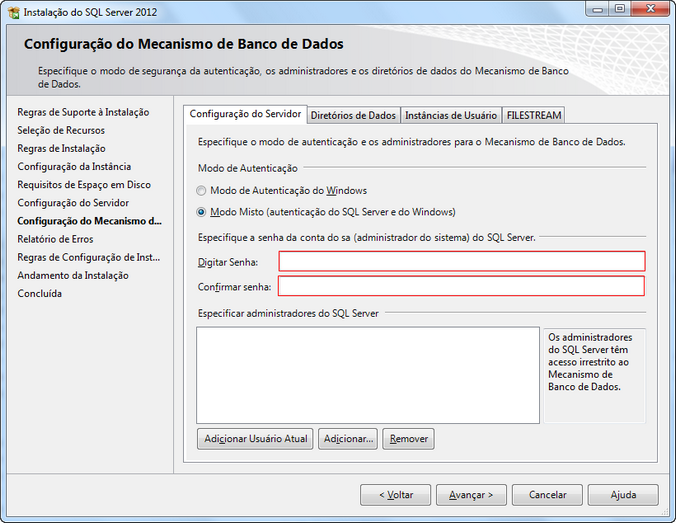The width and height of the screenshot is (676, 523).
Task: Proceed with the Avançar button
Action: [471, 495]
